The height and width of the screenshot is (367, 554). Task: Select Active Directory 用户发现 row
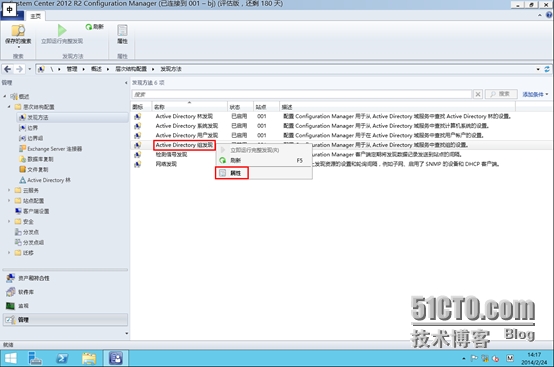coord(341,135)
